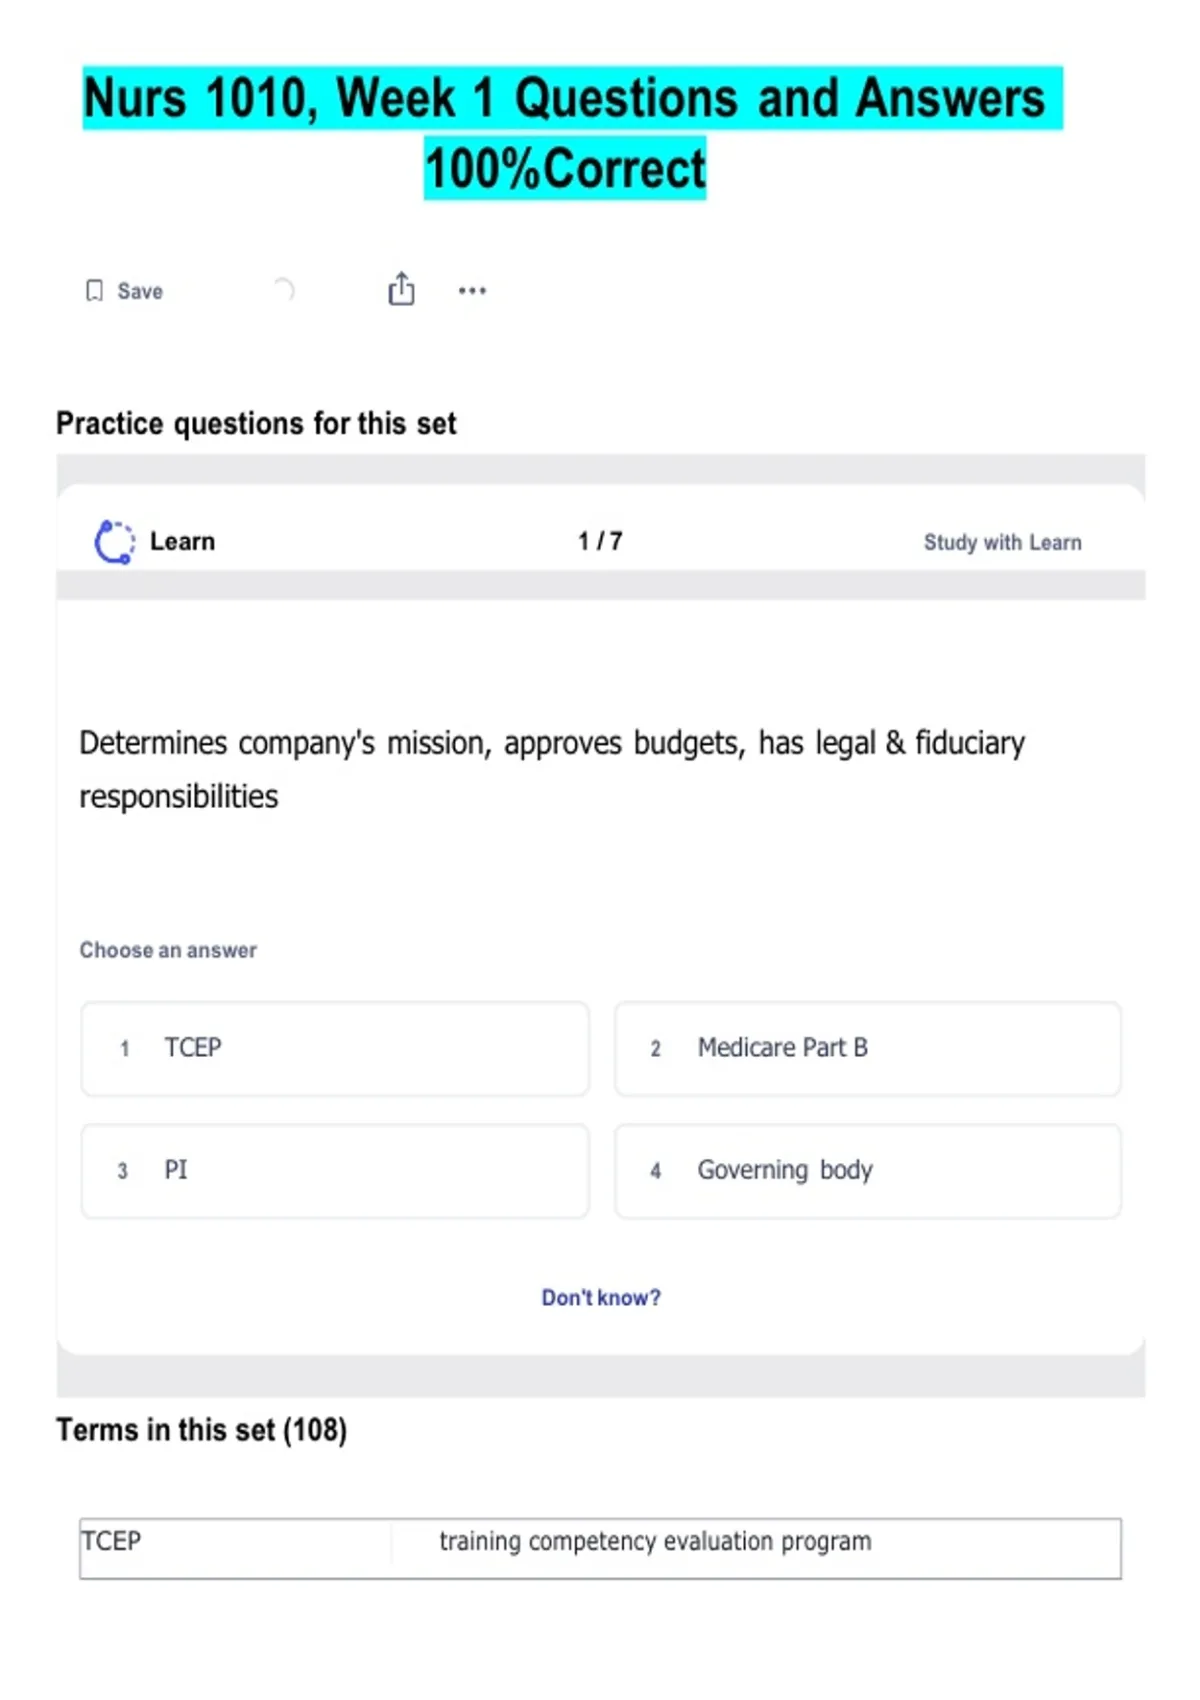
Task: Click the Practice questions for this set heading
Action: 256,424
